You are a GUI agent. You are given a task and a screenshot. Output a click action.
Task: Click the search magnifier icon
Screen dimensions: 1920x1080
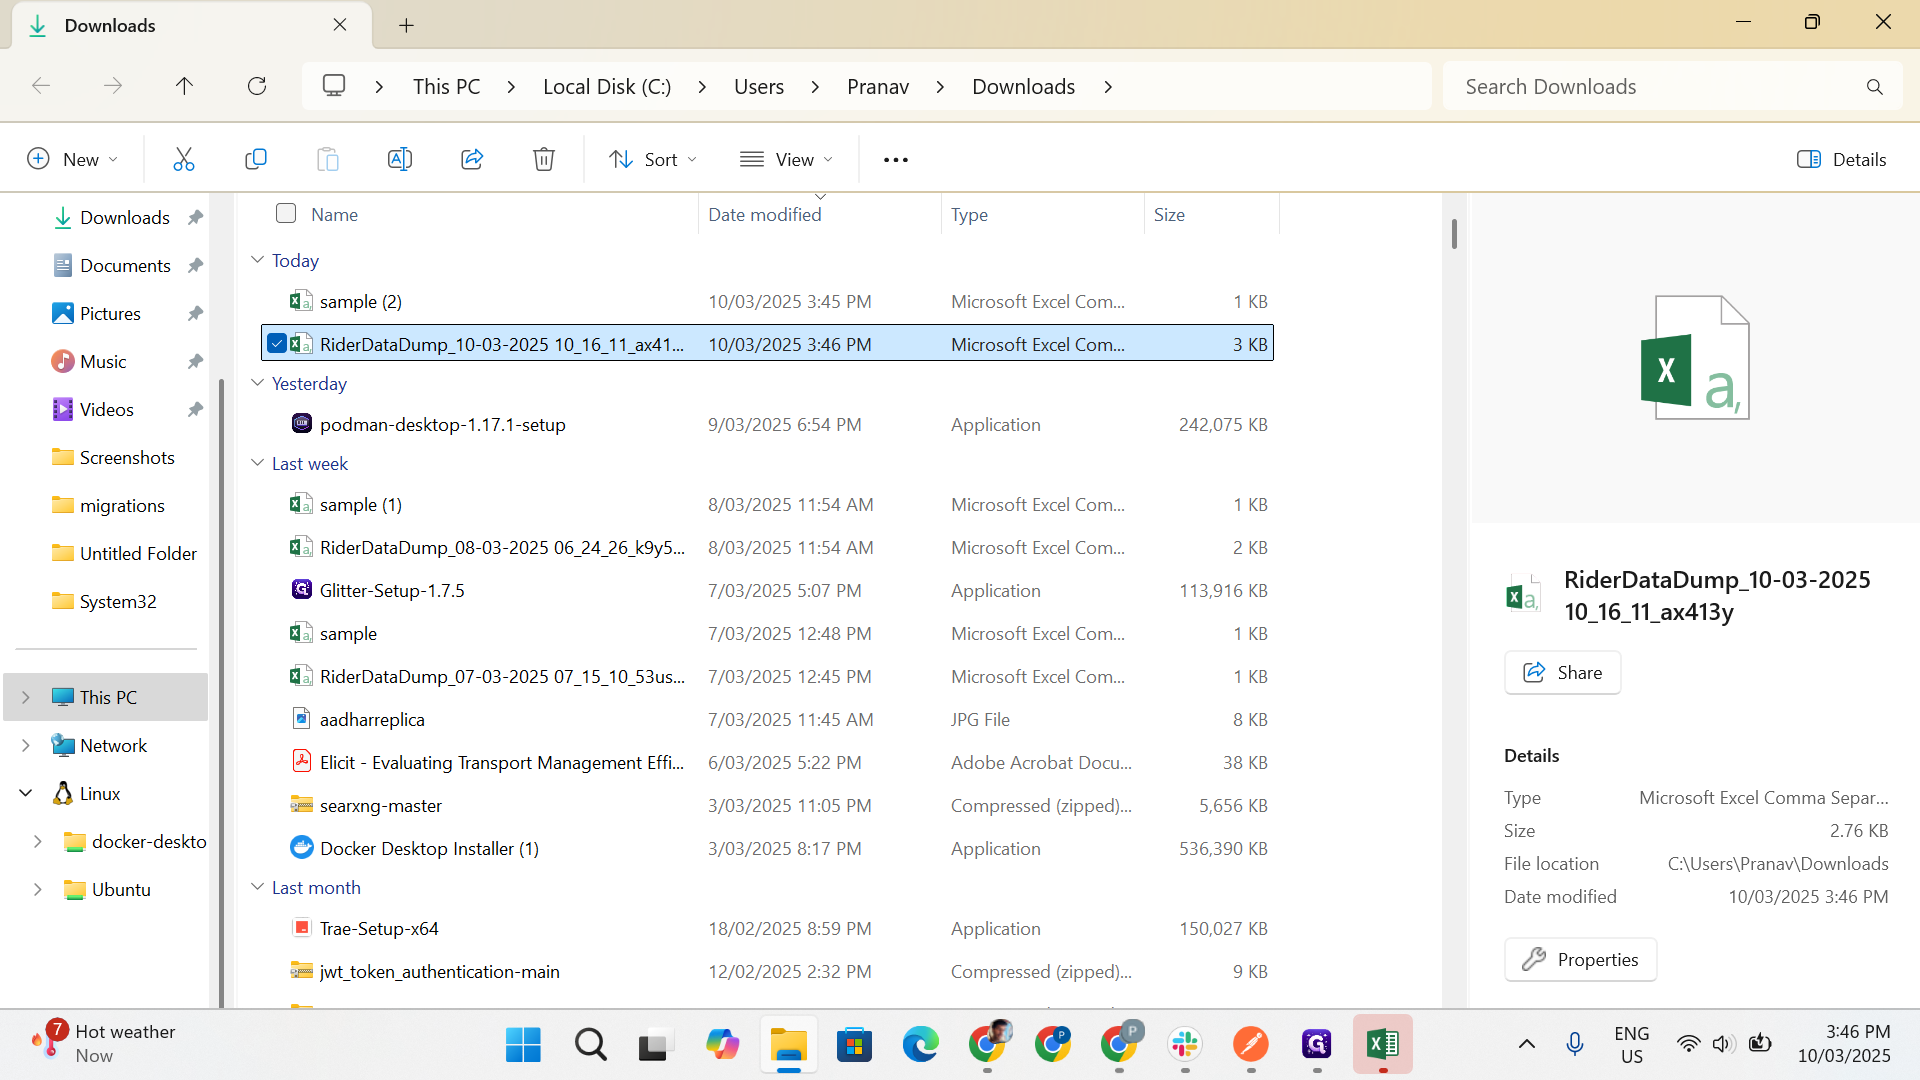[x=1875, y=87]
